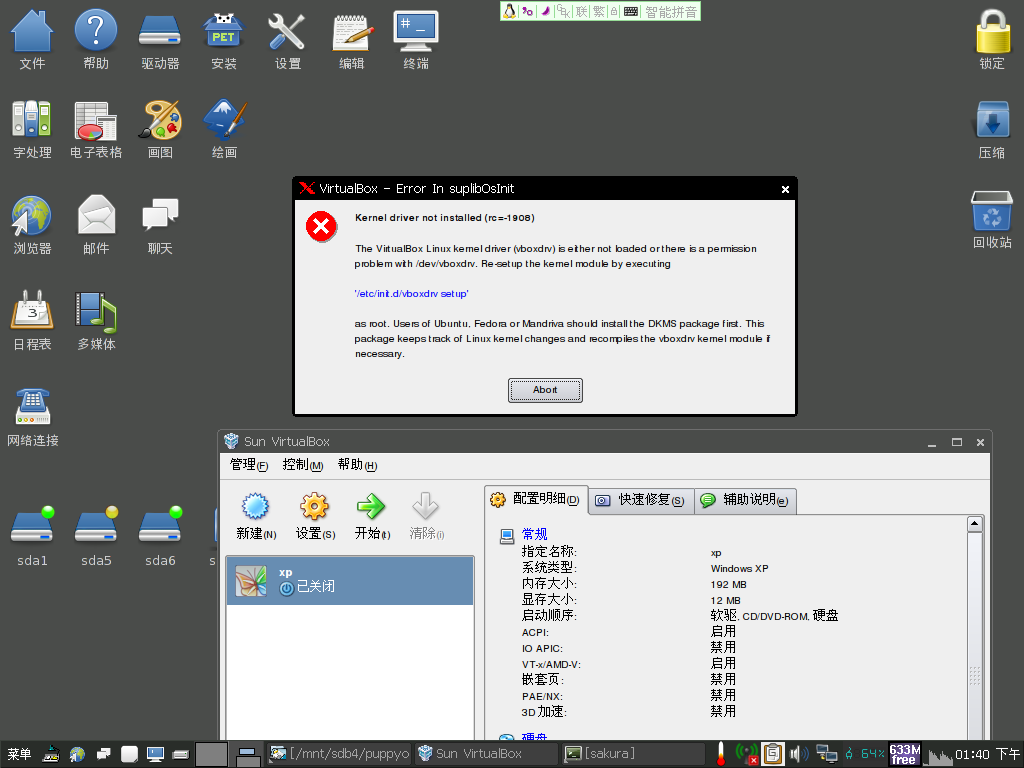Image resolution: width=1024 pixels, height=768 pixels.
Task: Click the Sun VirtualBox taskbar entry
Action: tap(487, 754)
